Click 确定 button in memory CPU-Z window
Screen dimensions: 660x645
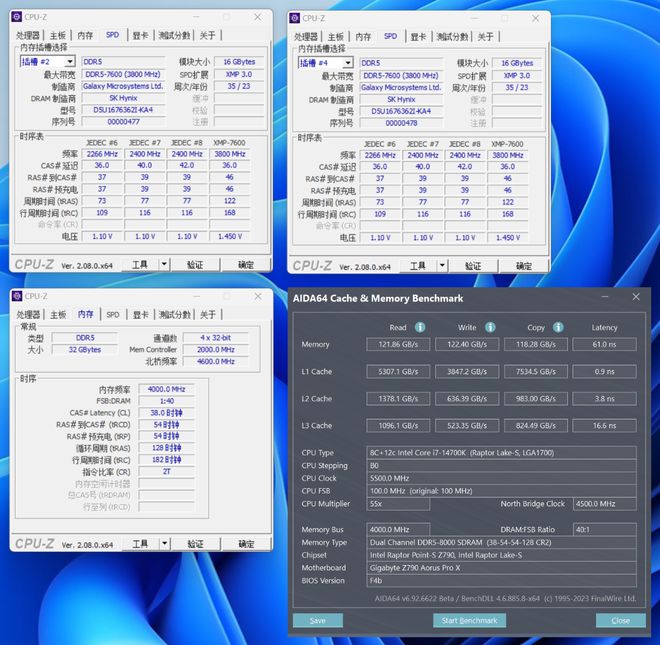tap(246, 544)
